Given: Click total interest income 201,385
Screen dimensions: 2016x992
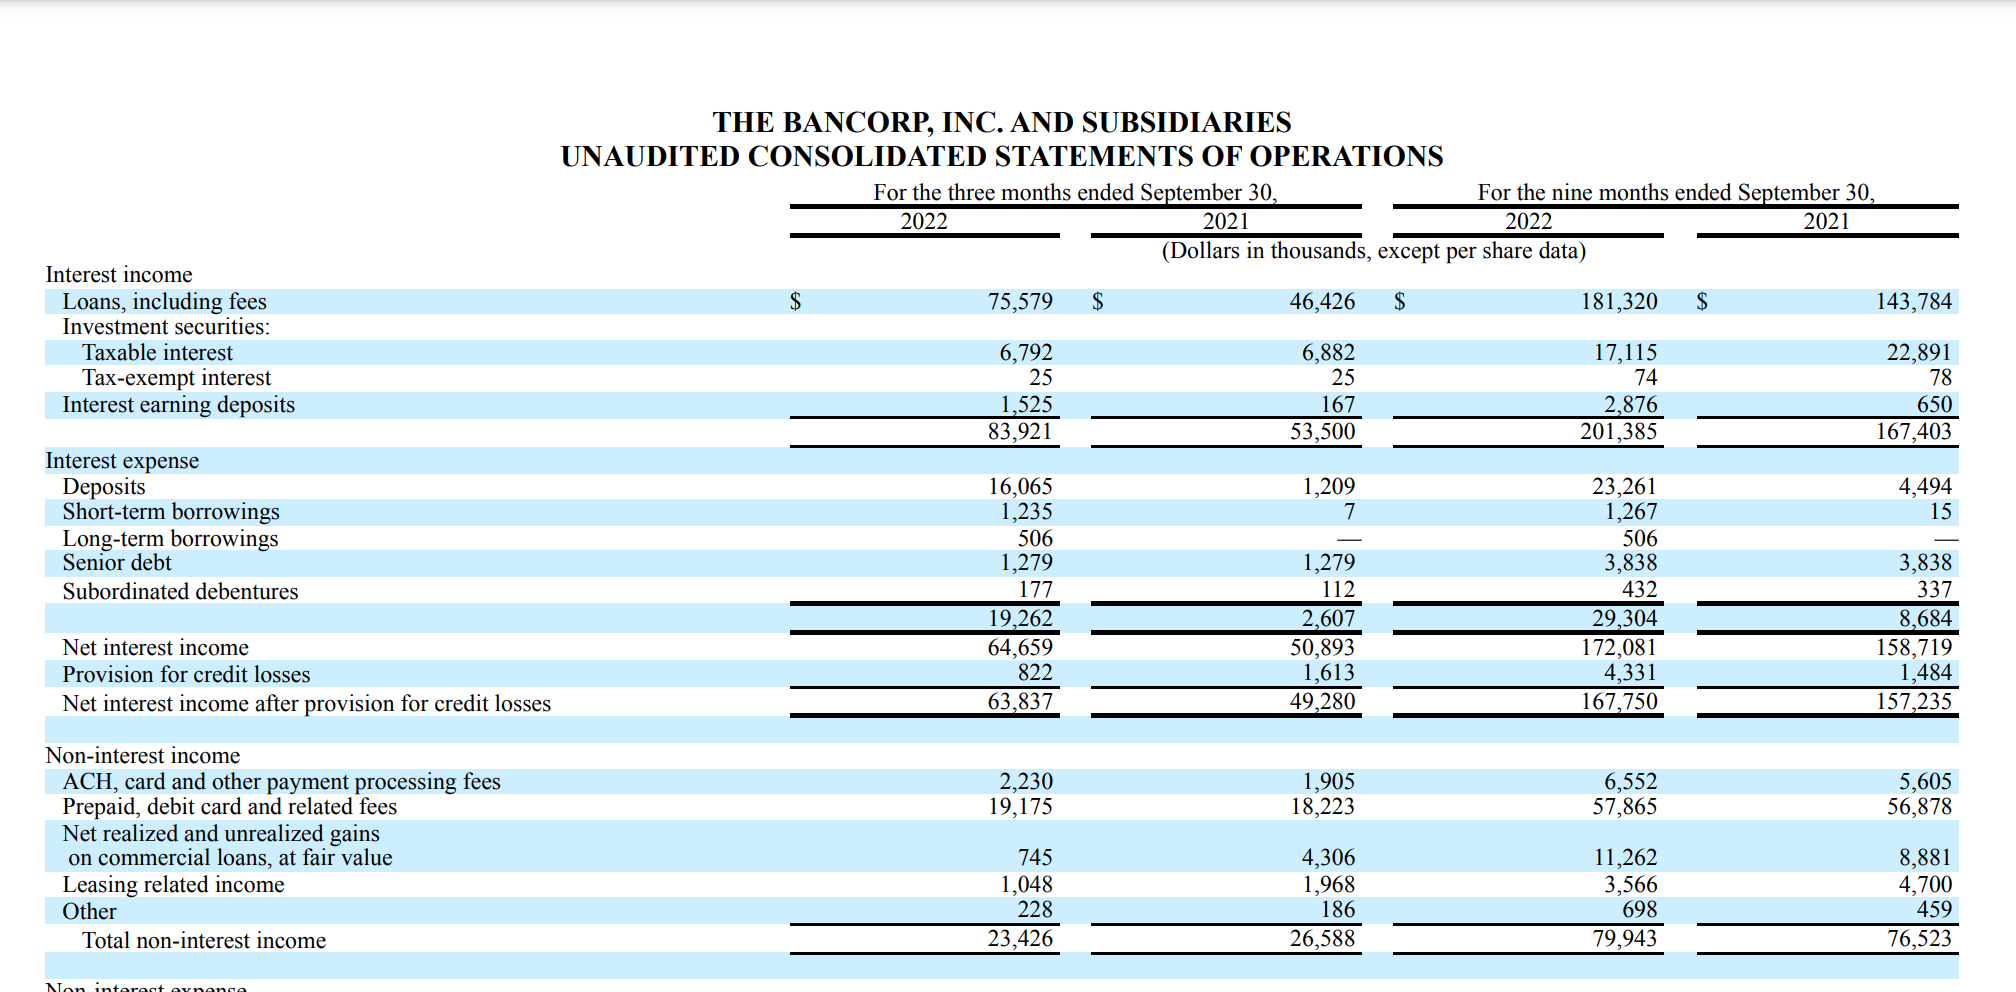Looking at the screenshot, I should [x=1618, y=431].
